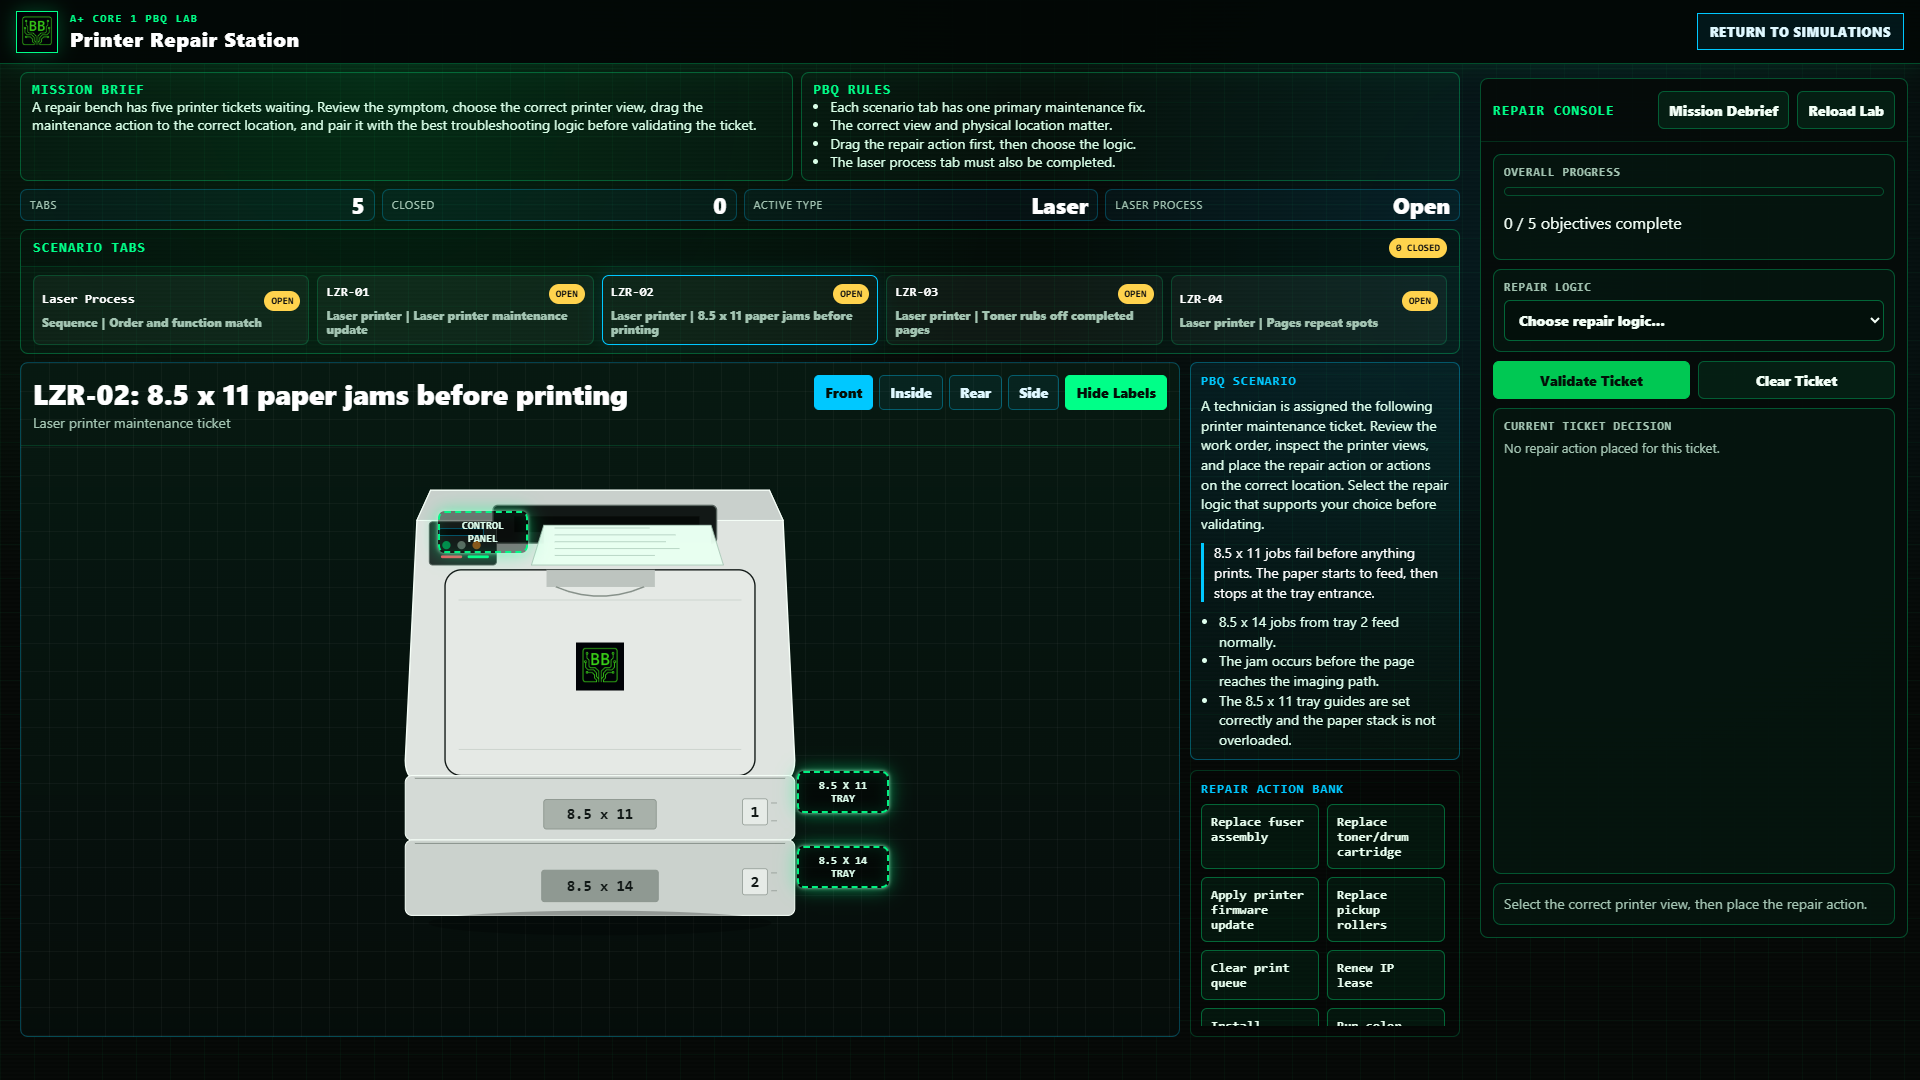Open the Laser Process scenario tab
Viewport: 1920px width, 1080px height.
pos(170,311)
